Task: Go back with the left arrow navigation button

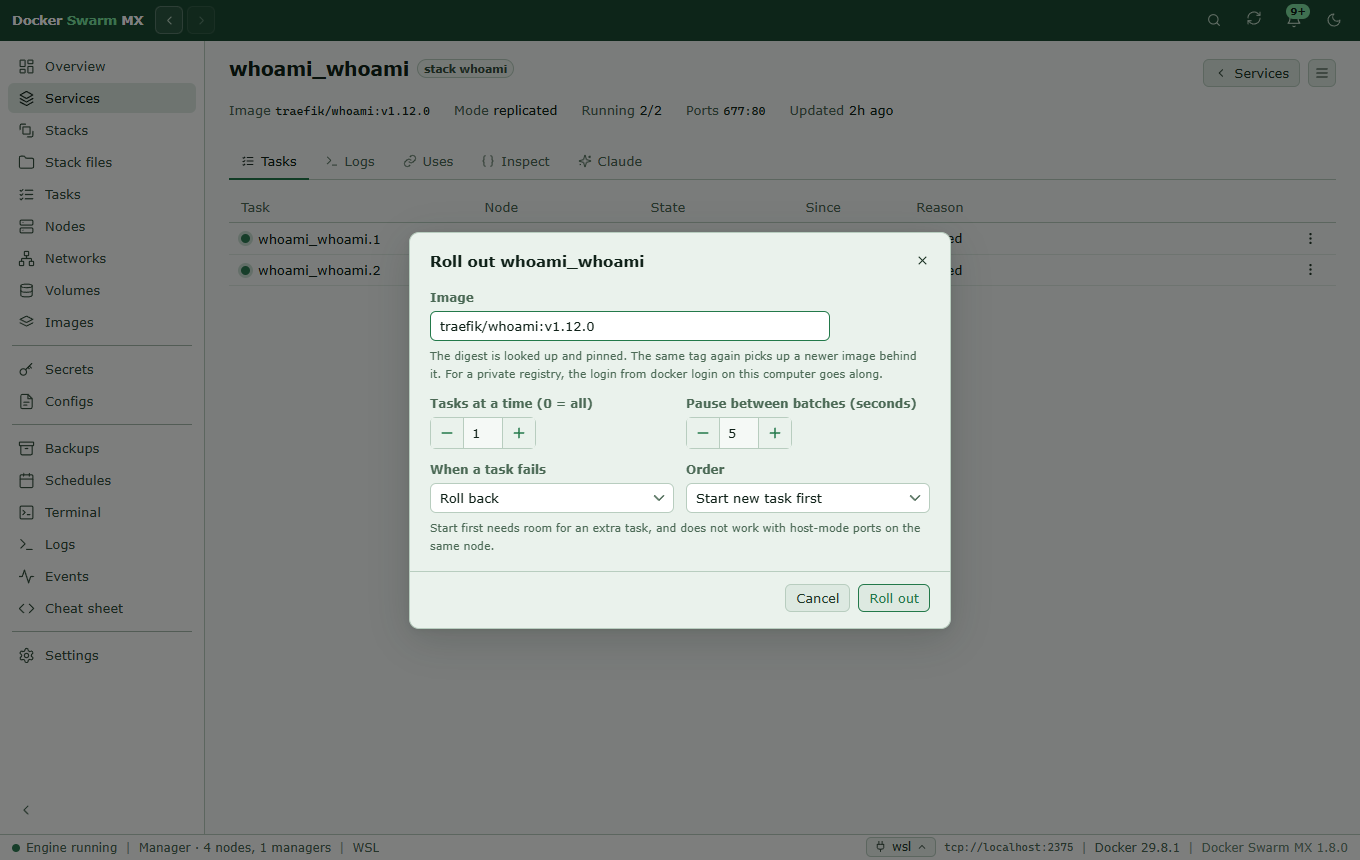Action: click(x=169, y=20)
